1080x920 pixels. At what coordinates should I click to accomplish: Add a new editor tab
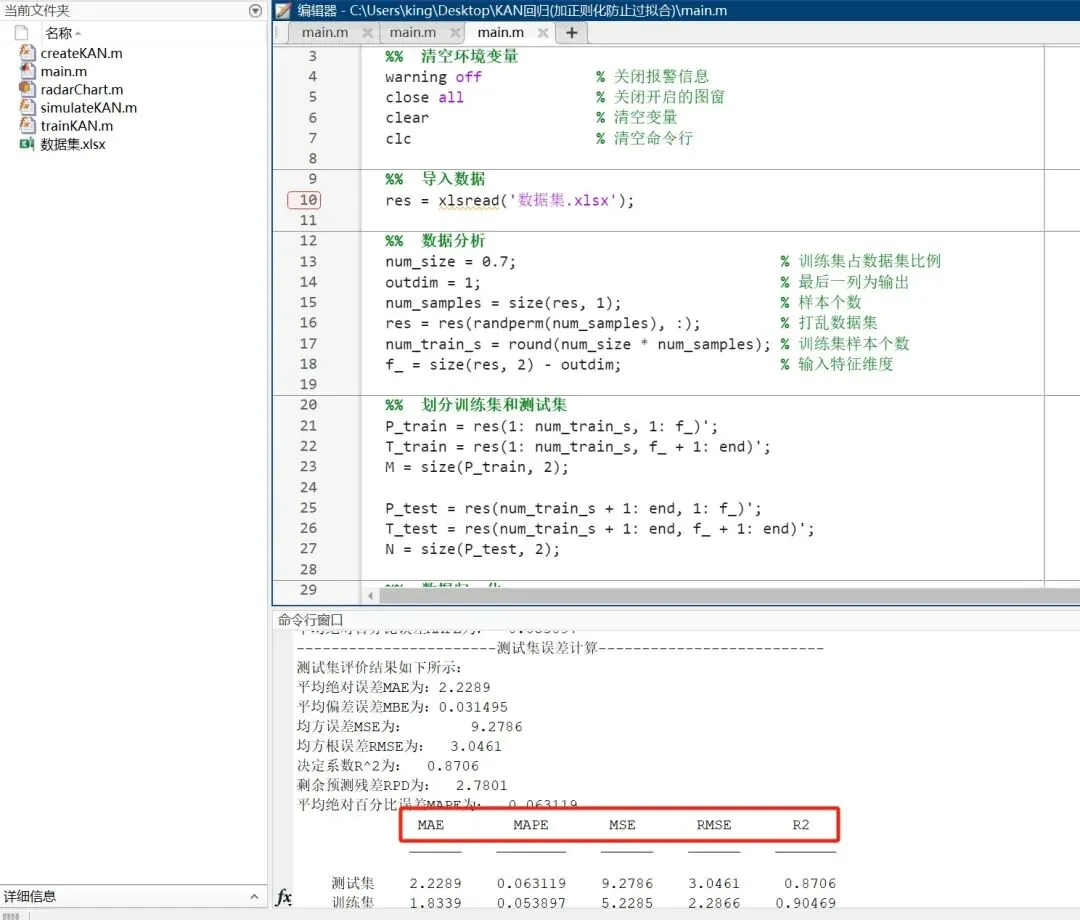coord(572,32)
